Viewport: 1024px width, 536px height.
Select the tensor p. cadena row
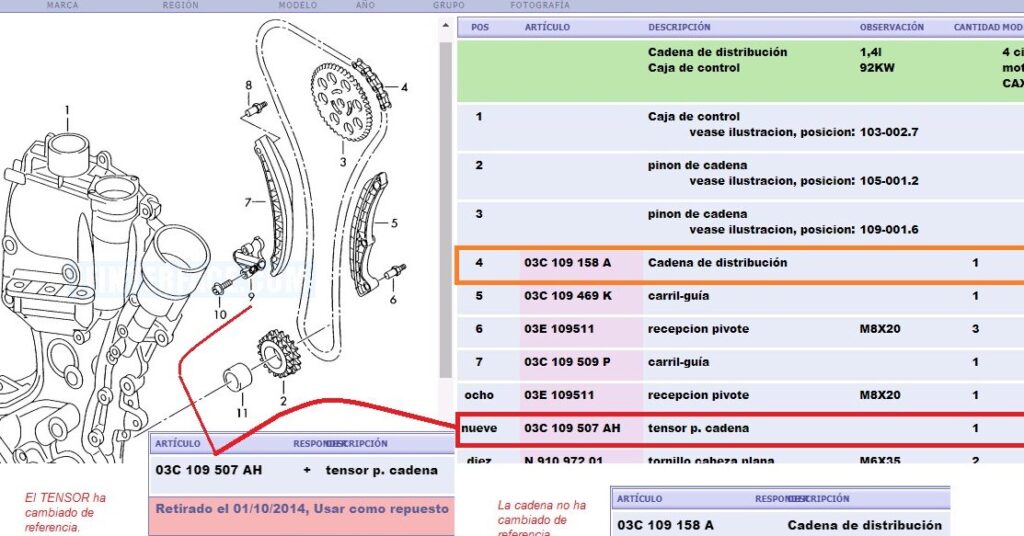740,428
